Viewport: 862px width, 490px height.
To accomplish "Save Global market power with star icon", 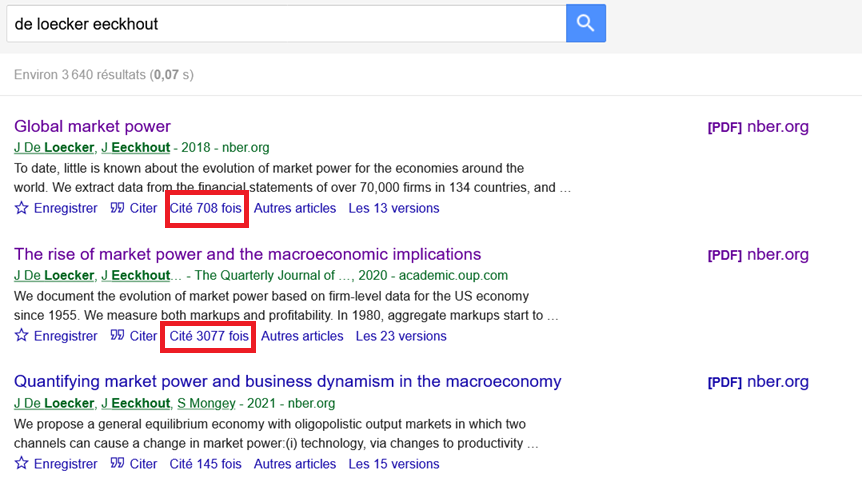I will pos(56,208).
